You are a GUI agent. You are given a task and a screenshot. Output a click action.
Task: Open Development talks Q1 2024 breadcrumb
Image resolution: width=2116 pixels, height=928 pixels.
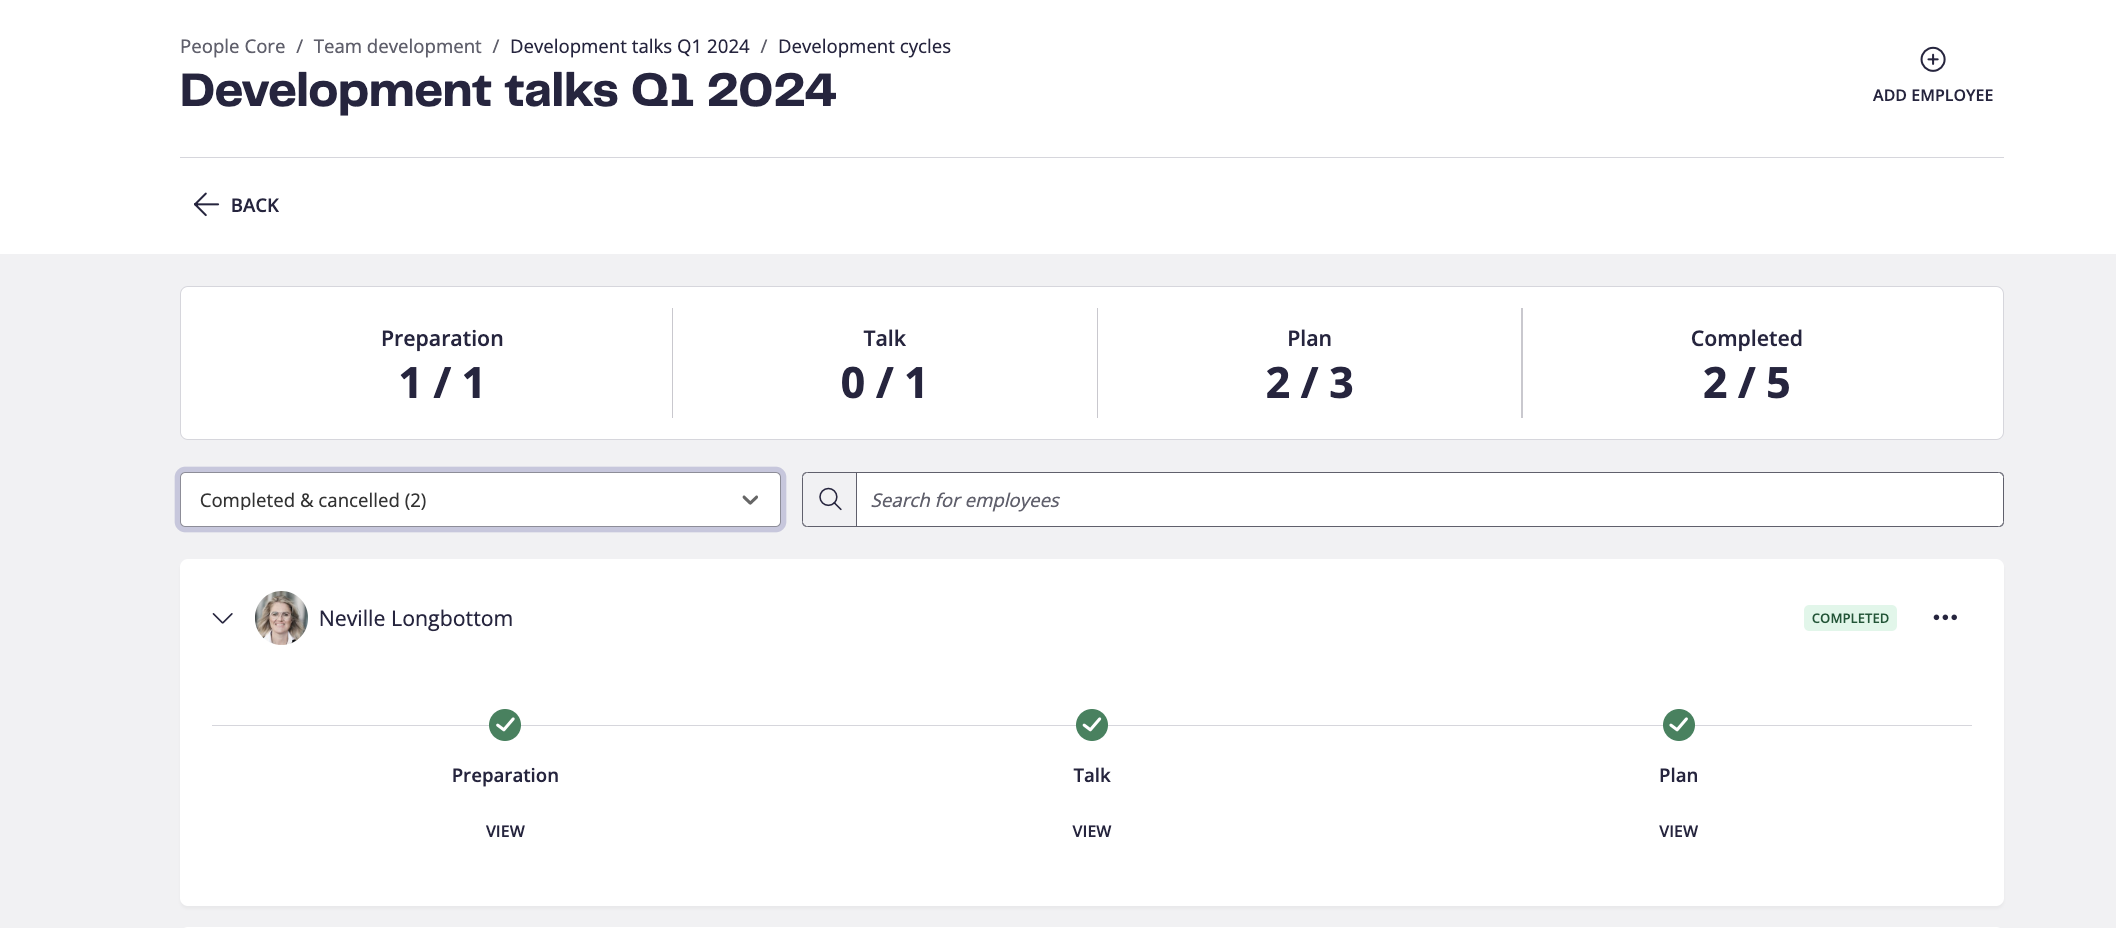629,46
